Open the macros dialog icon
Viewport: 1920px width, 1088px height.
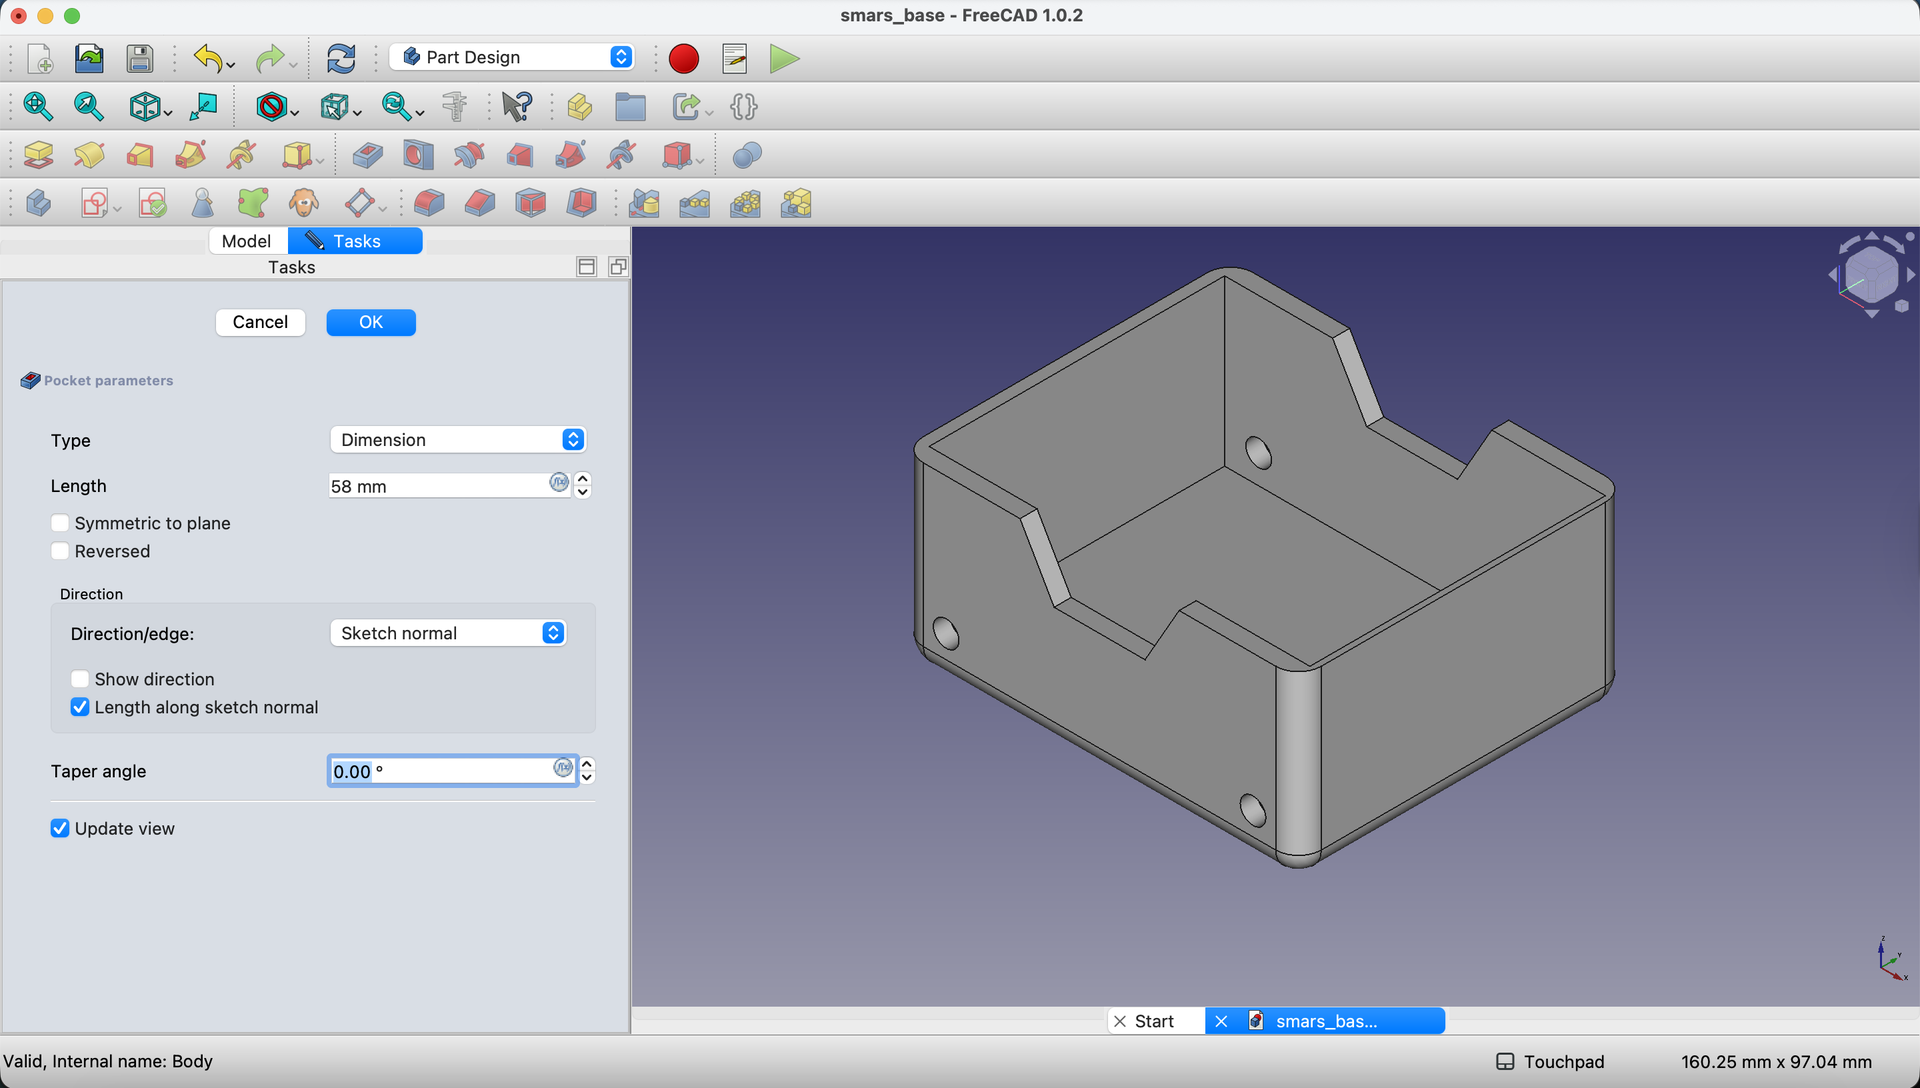pyautogui.click(x=735, y=58)
